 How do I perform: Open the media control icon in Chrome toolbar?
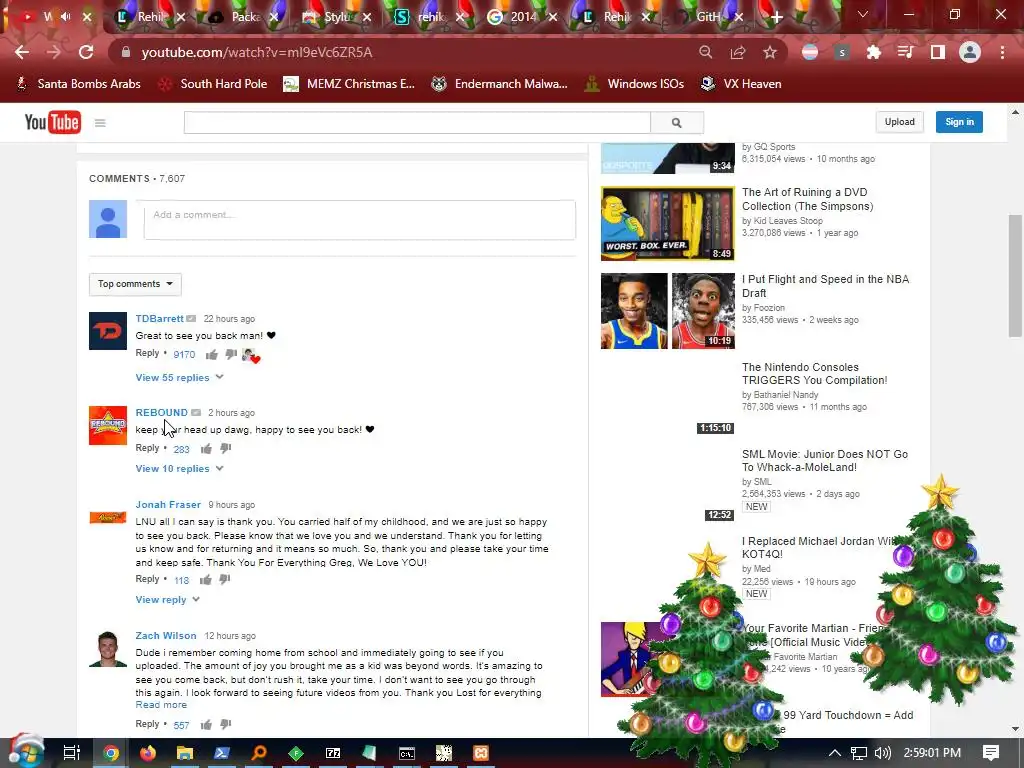(x=906, y=52)
